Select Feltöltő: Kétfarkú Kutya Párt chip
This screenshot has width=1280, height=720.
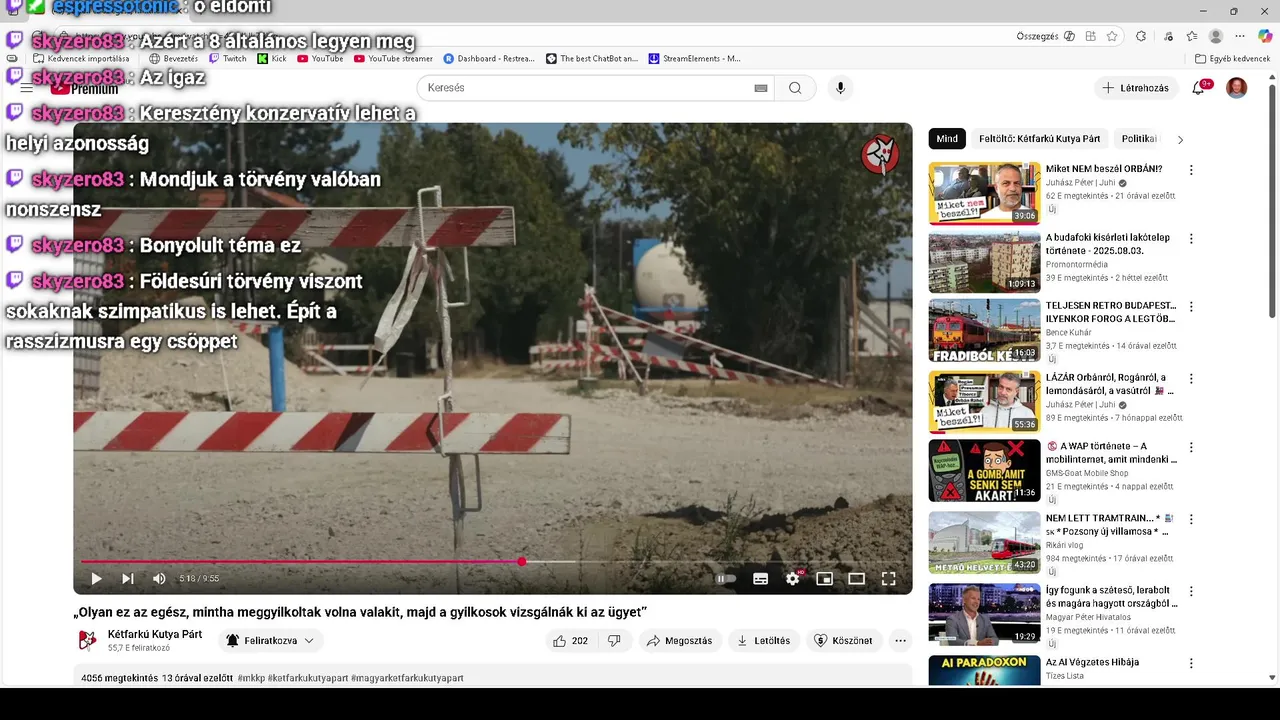[1040, 139]
